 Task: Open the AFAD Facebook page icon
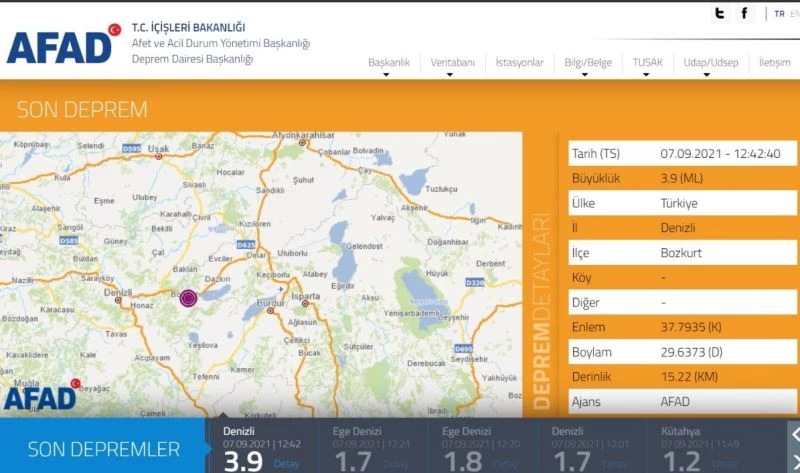point(745,14)
